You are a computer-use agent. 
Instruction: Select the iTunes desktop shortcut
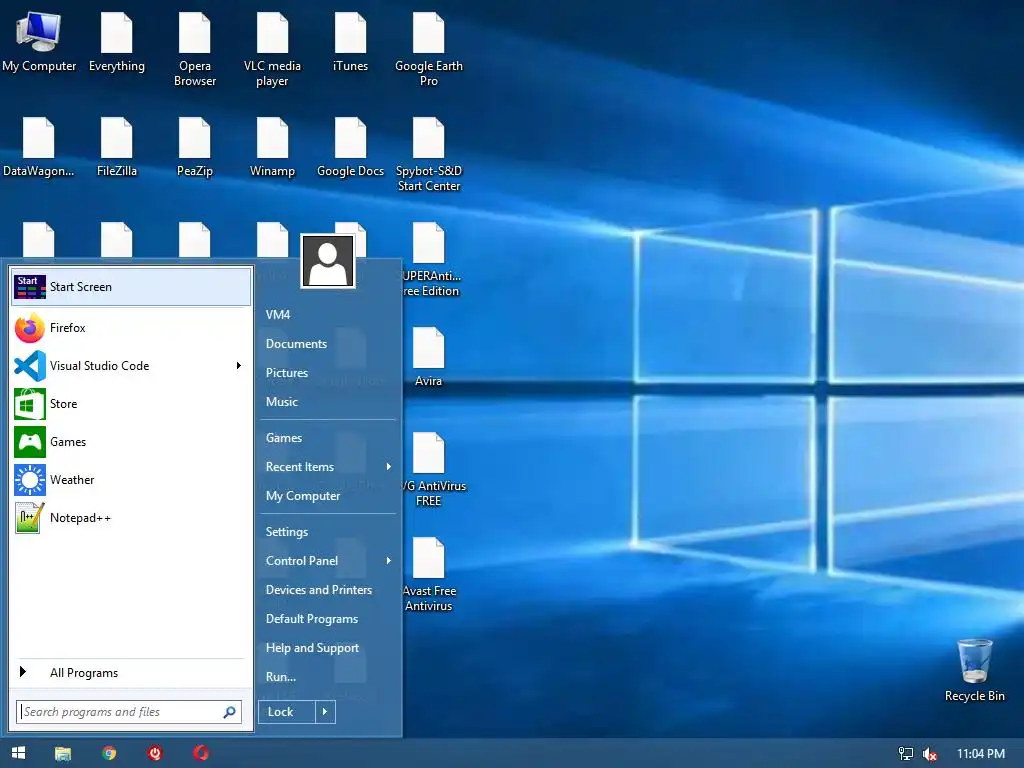tap(350, 40)
